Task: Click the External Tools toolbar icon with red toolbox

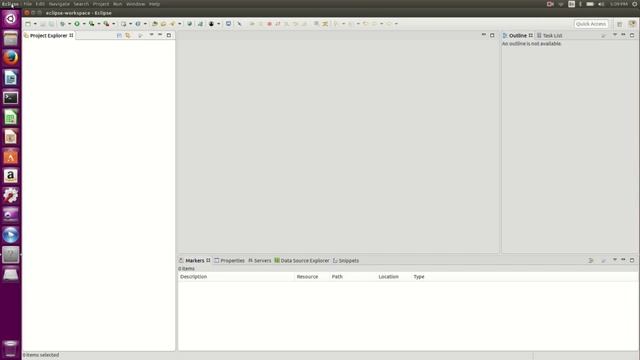Action: pyautogui.click(x=106, y=24)
